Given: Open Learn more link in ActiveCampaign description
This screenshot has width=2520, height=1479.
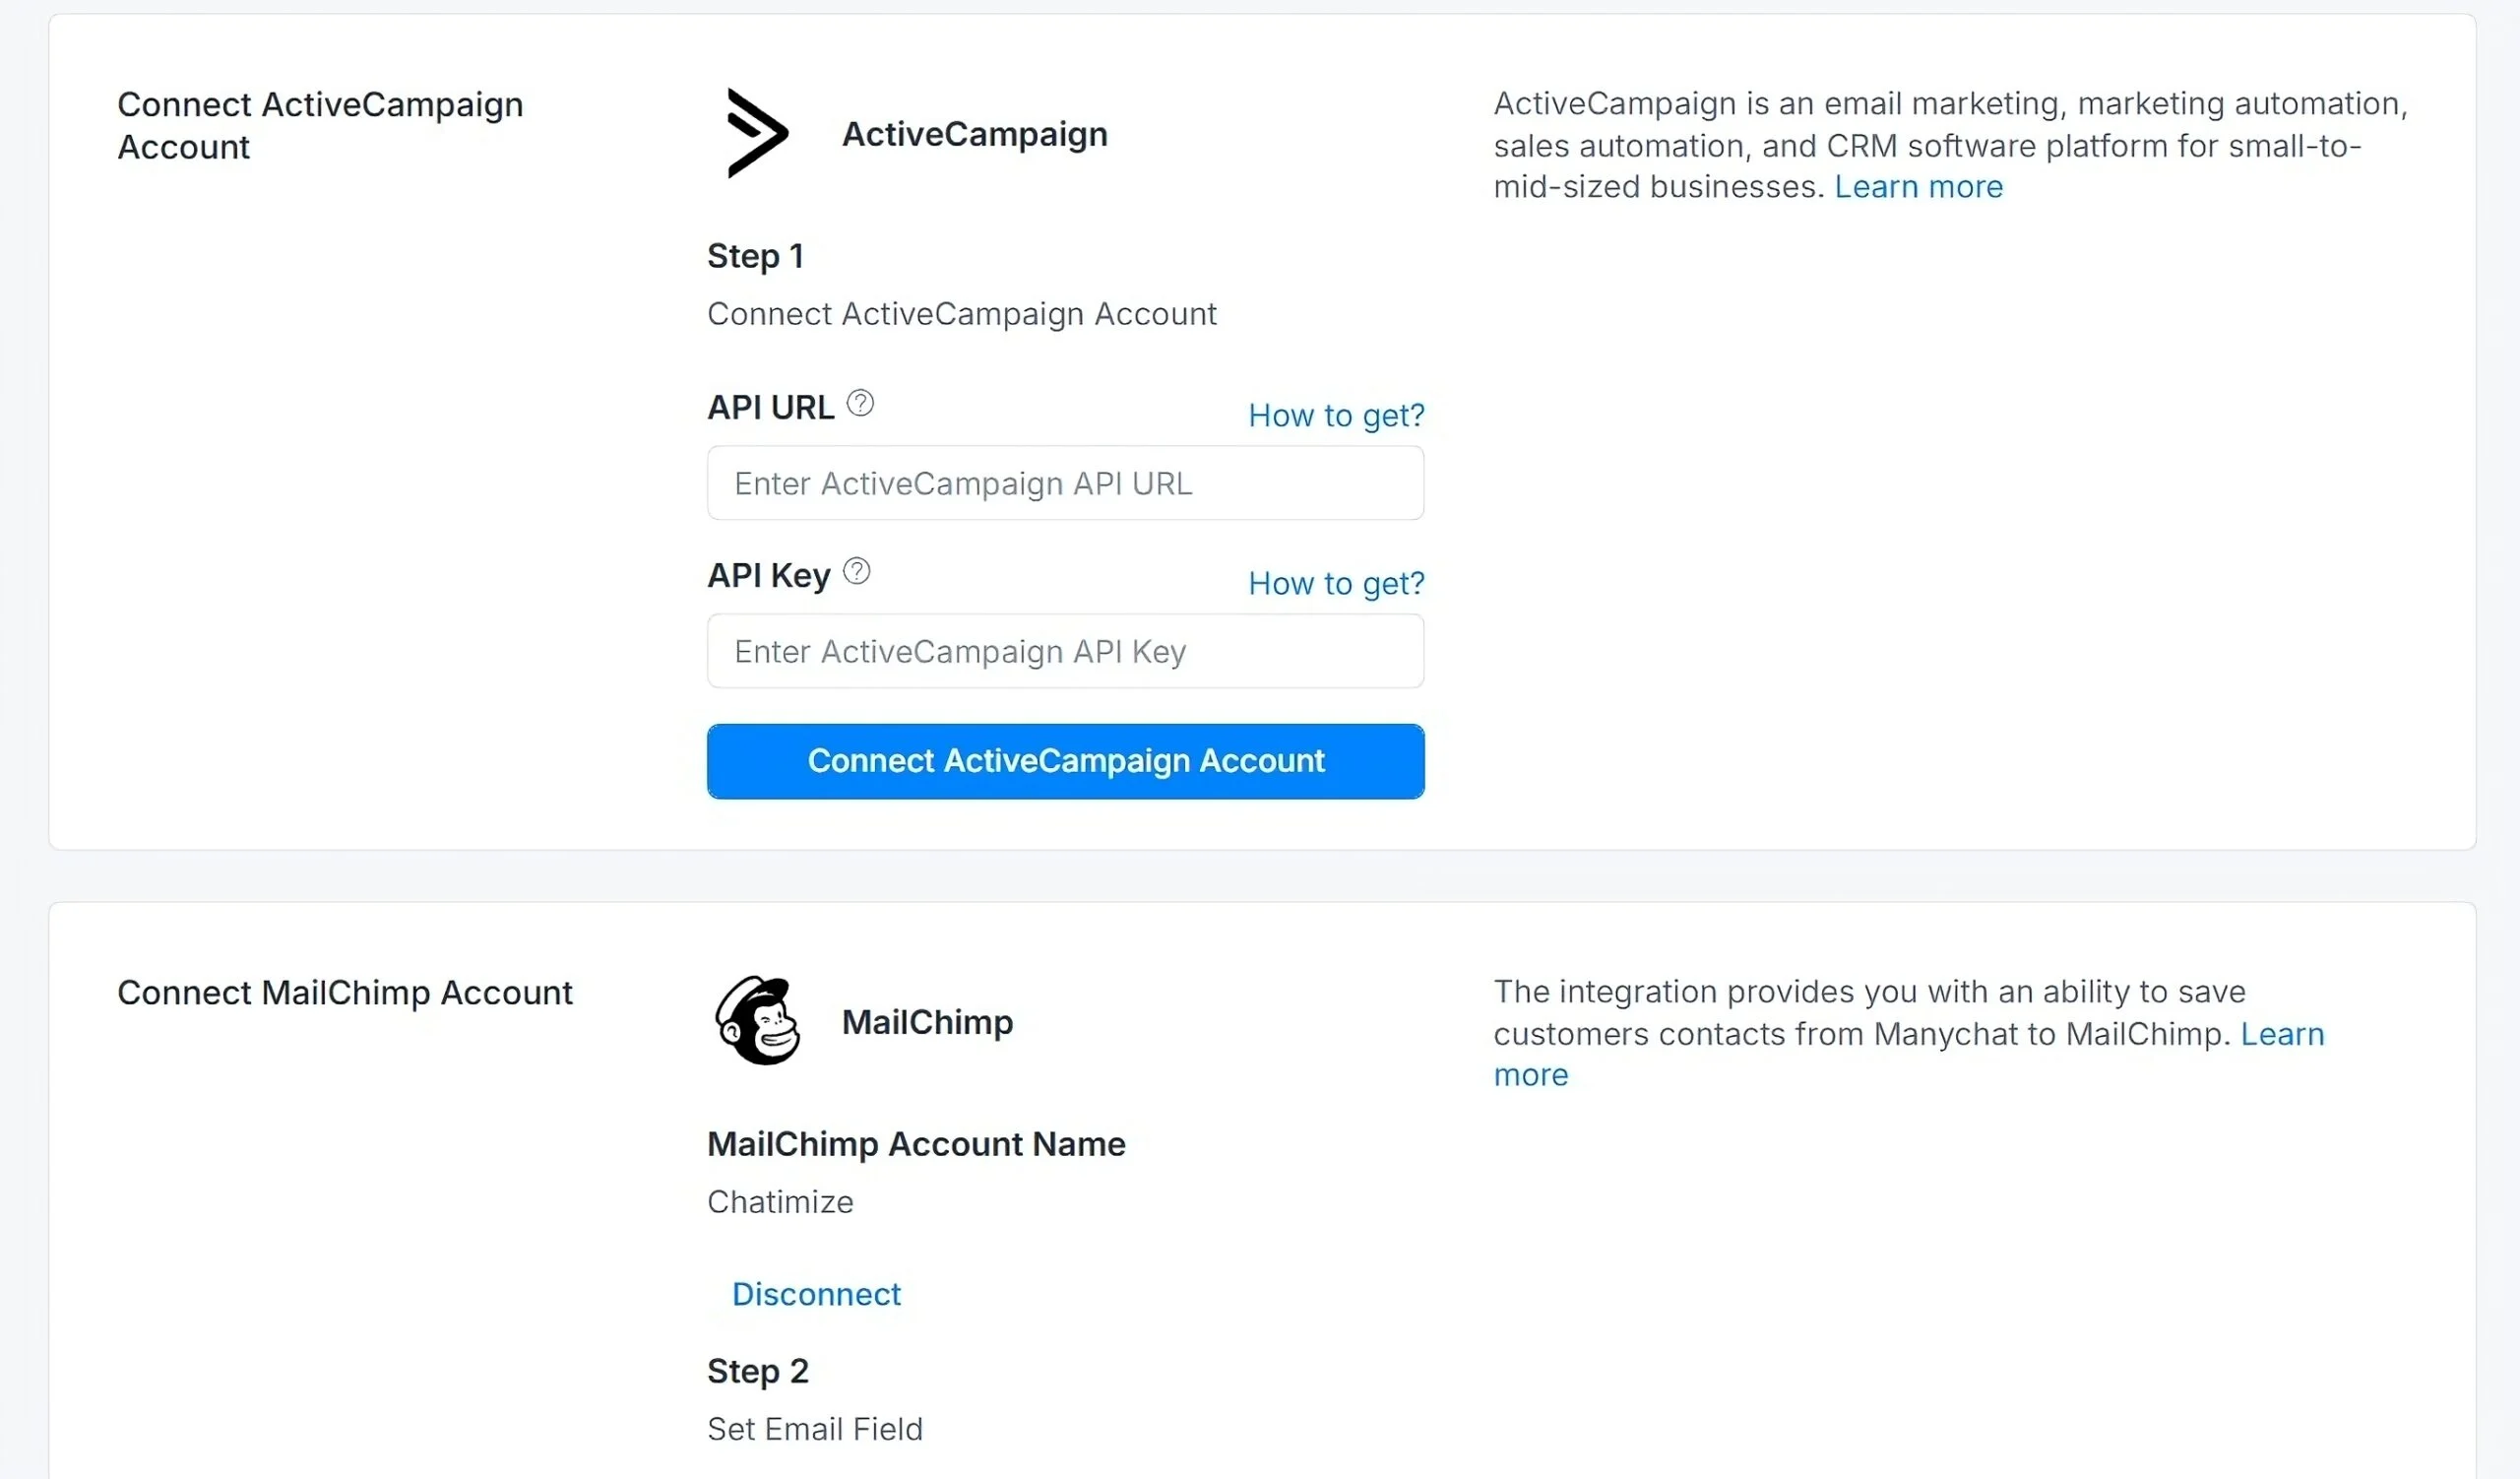Looking at the screenshot, I should [1918, 187].
